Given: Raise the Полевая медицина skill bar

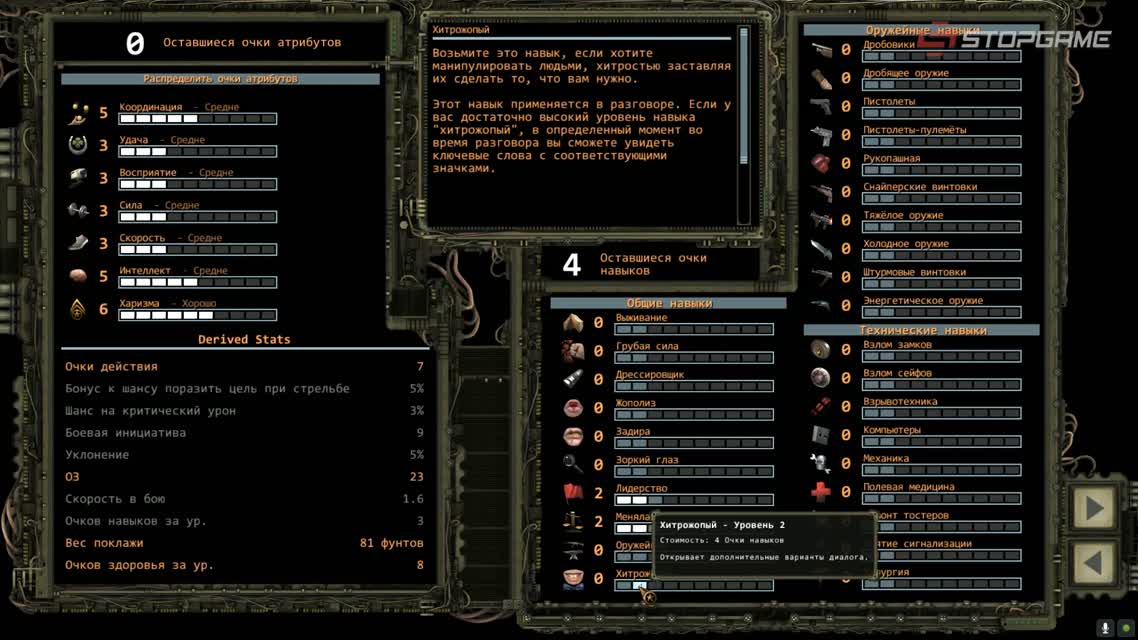Looking at the screenshot, I should tap(942, 499).
